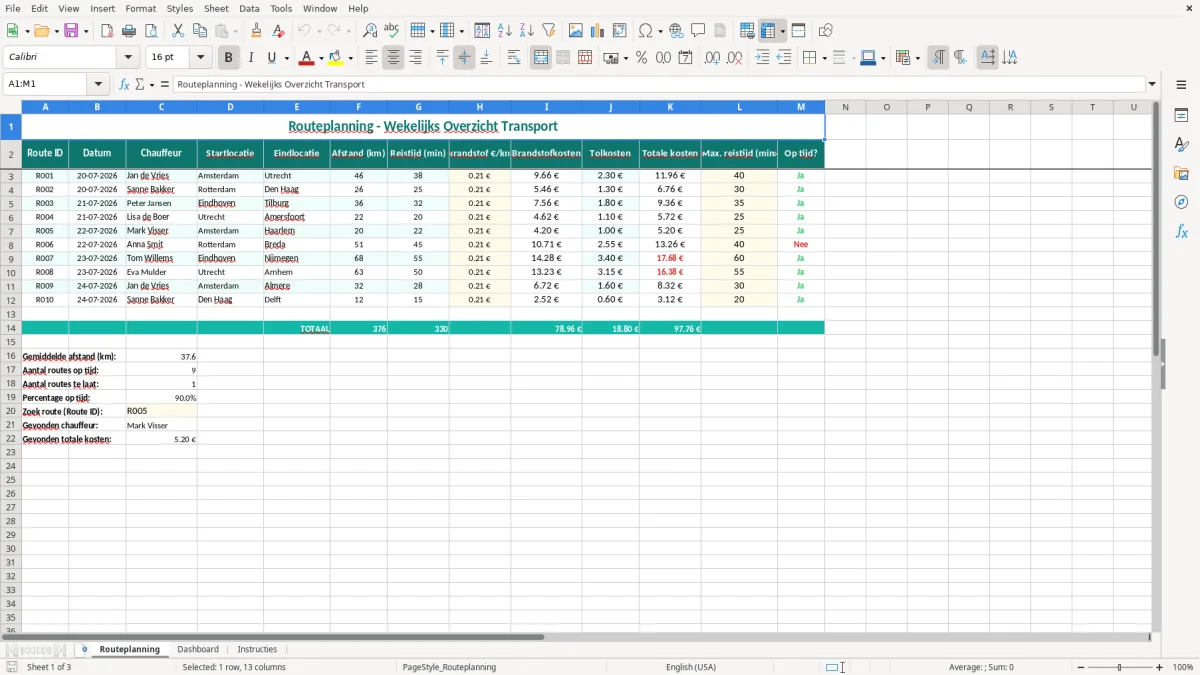Increase the cell indent
This screenshot has height=675, width=1200.
coord(762,58)
